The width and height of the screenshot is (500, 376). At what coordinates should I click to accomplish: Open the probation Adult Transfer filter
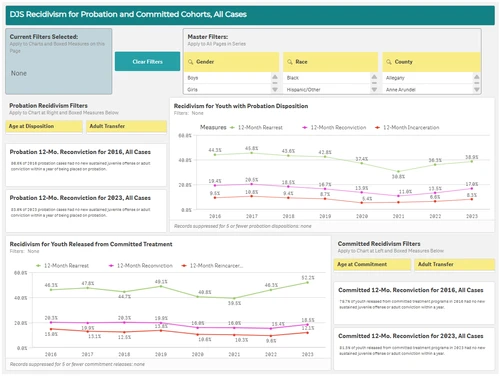(x=127, y=126)
